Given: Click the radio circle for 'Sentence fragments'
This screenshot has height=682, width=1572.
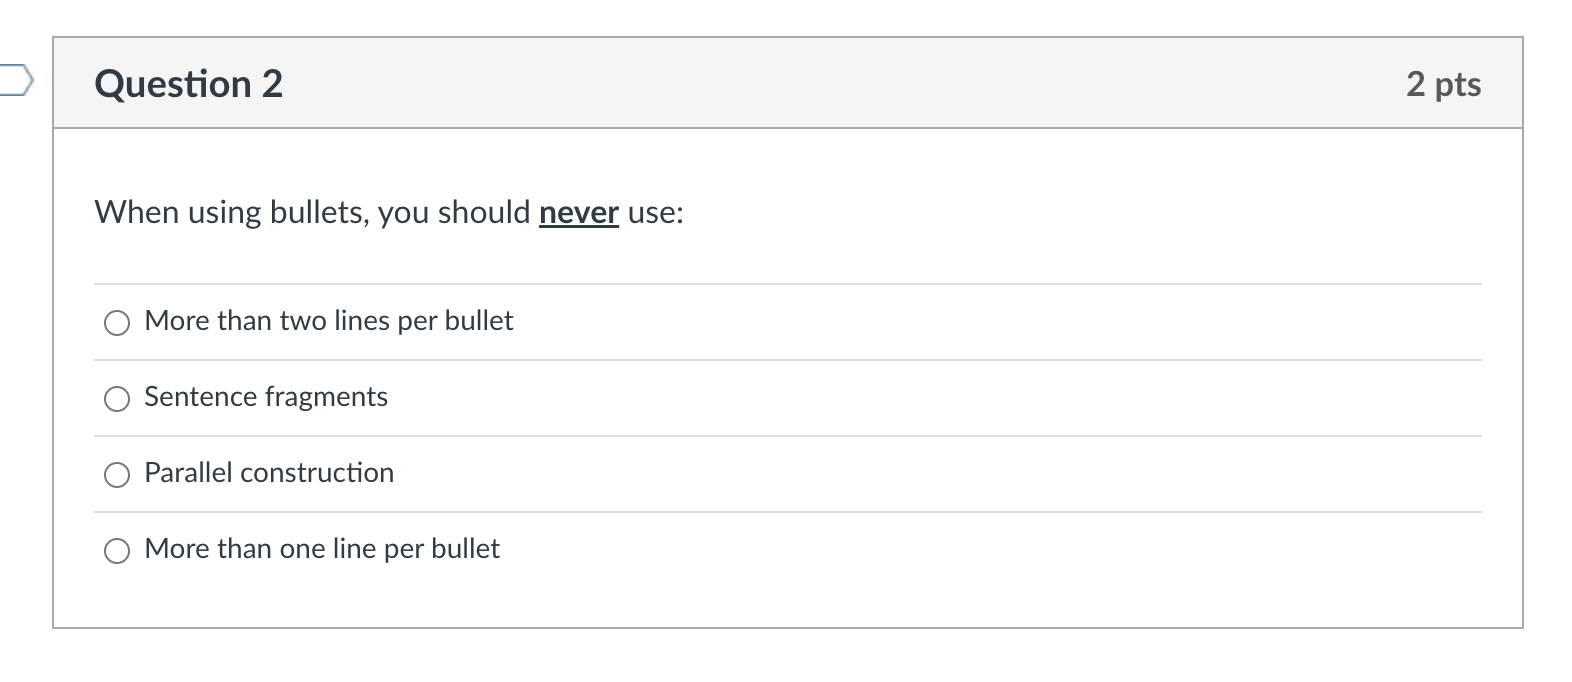Looking at the screenshot, I should tap(117, 398).
